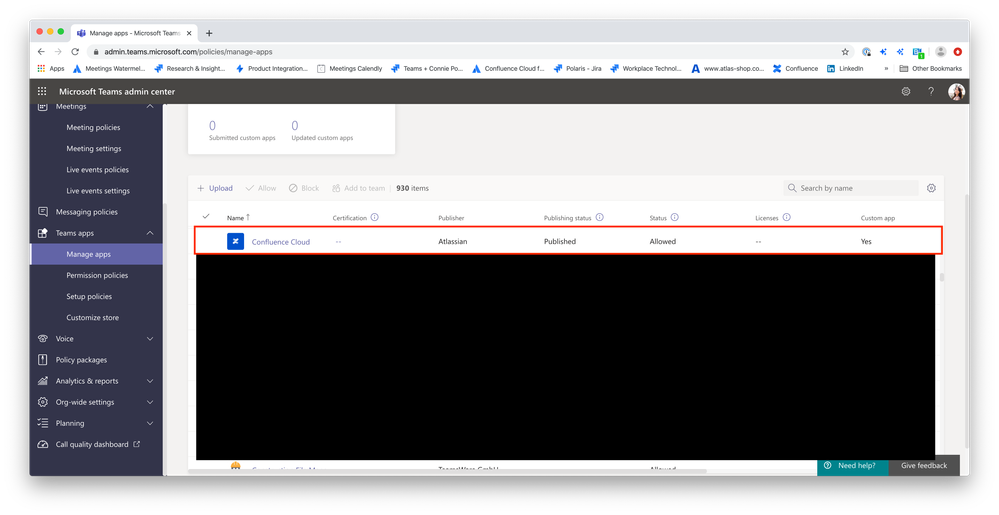999x515 pixels.
Task: Click the Need help? button
Action: click(852, 465)
